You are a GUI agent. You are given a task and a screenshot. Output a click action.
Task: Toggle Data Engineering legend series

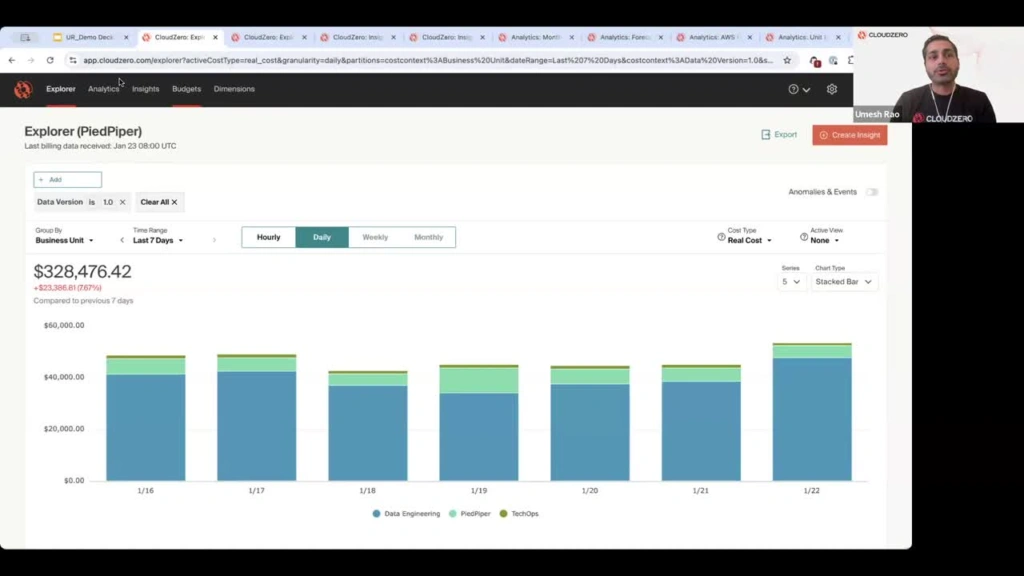point(406,514)
